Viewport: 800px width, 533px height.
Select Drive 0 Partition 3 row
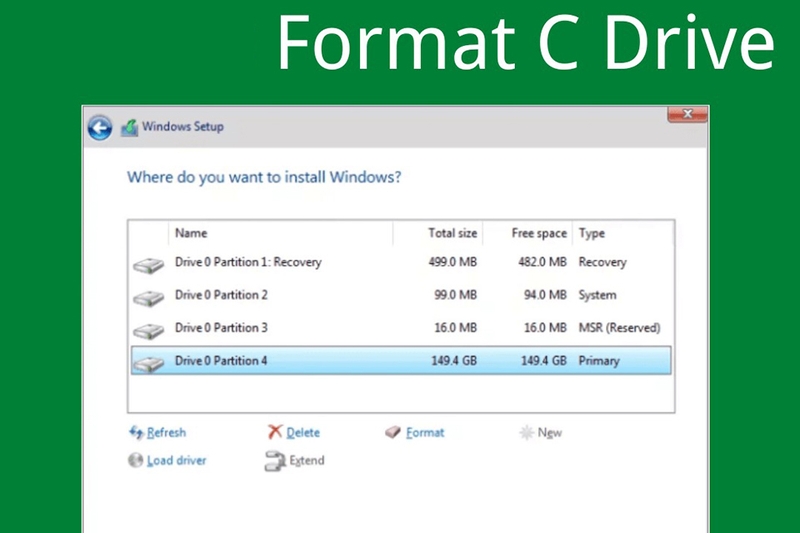click(401, 327)
